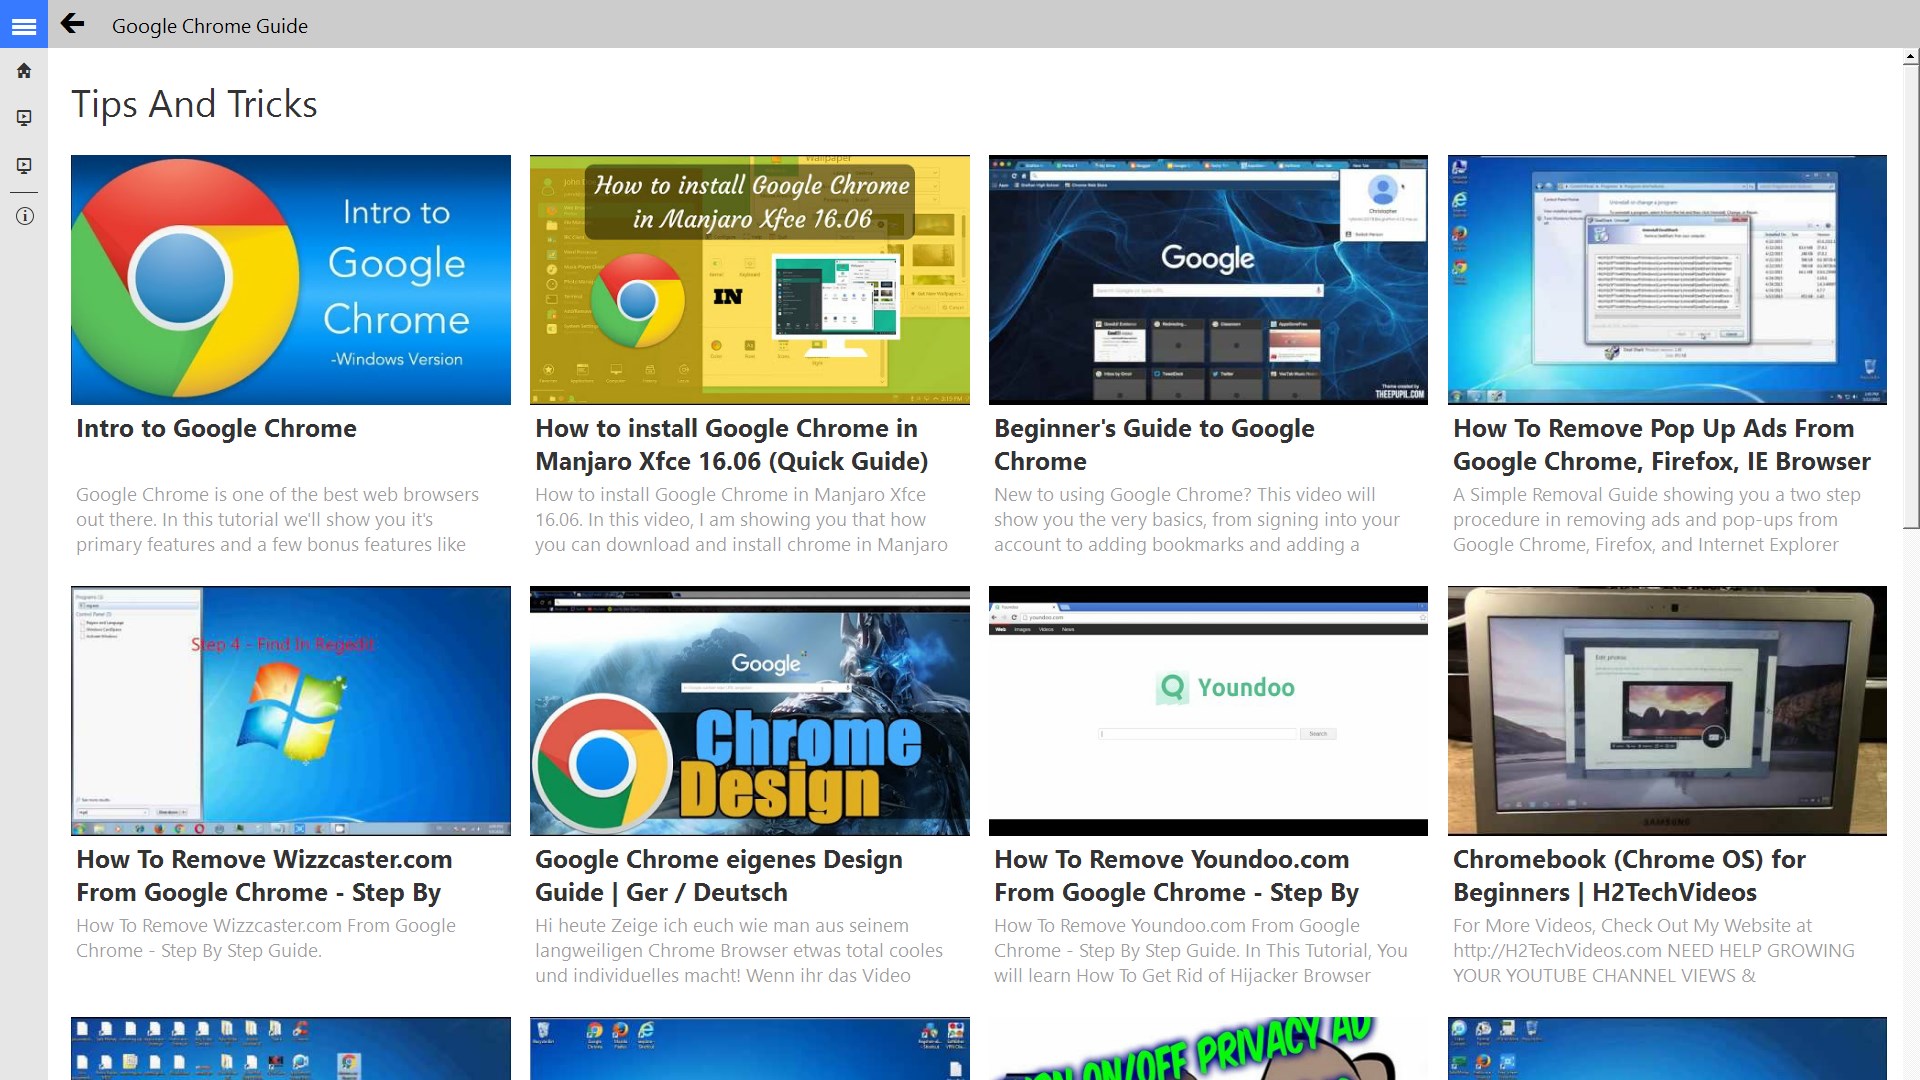Open the second video section sidebar icon
The width and height of the screenshot is (1920, 1080).
click(x=24, y=166)
